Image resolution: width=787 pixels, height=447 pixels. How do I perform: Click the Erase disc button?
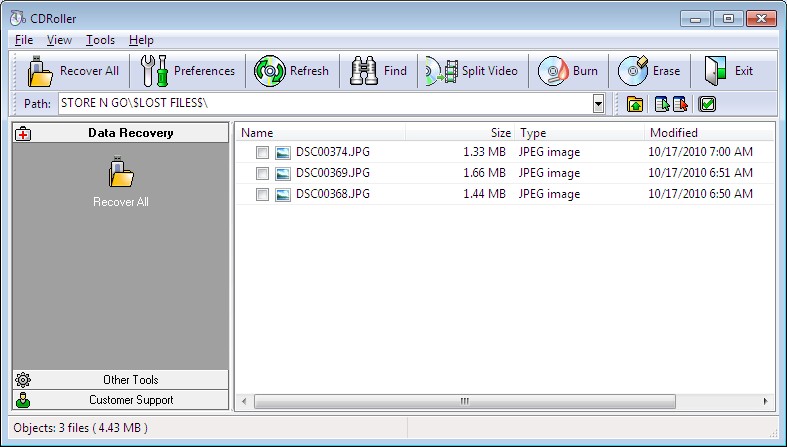point(650,71)
